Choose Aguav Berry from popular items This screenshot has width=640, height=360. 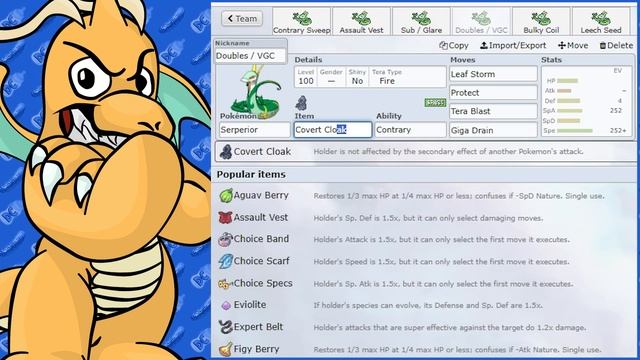(x=426, y=196)
